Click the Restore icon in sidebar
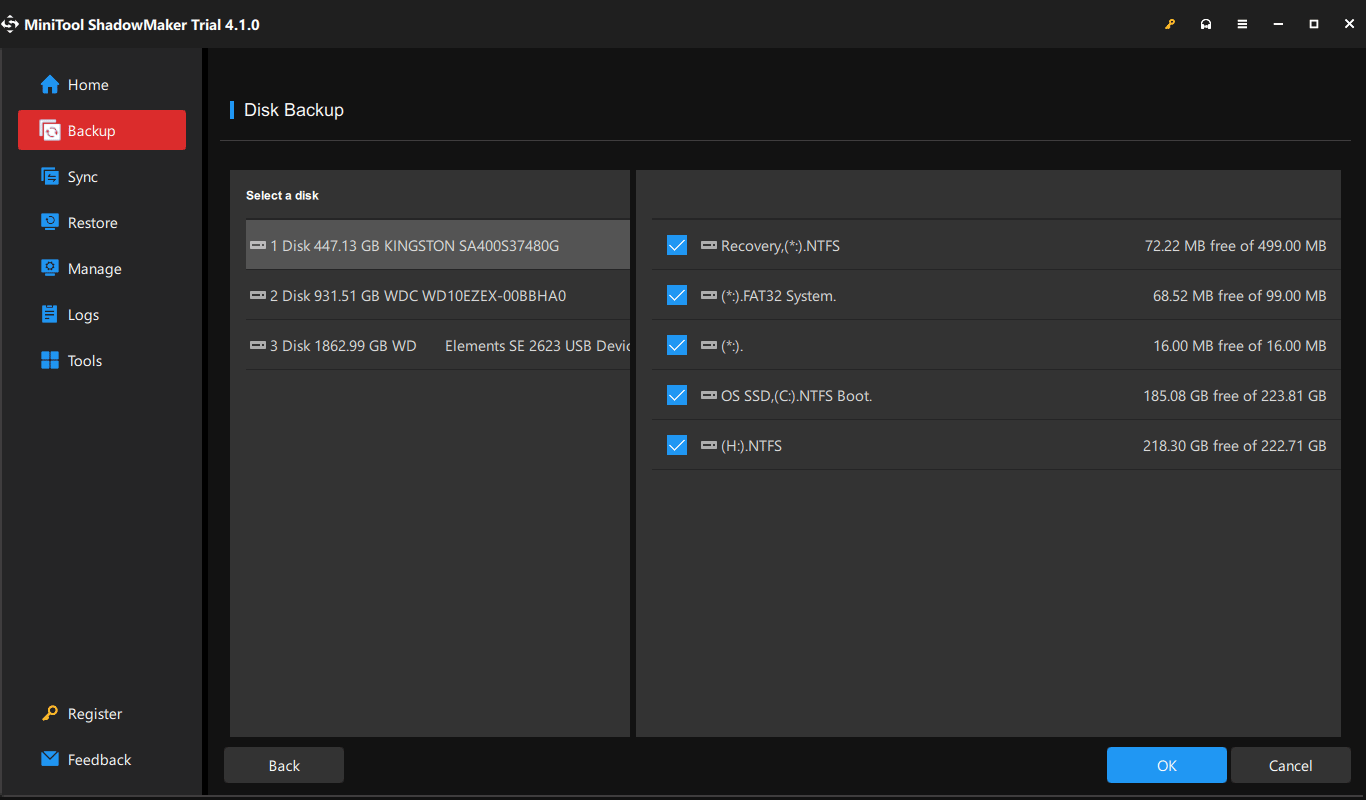Image resolution: width=1366 pixels, height=800 pixels. pos(50,223)
